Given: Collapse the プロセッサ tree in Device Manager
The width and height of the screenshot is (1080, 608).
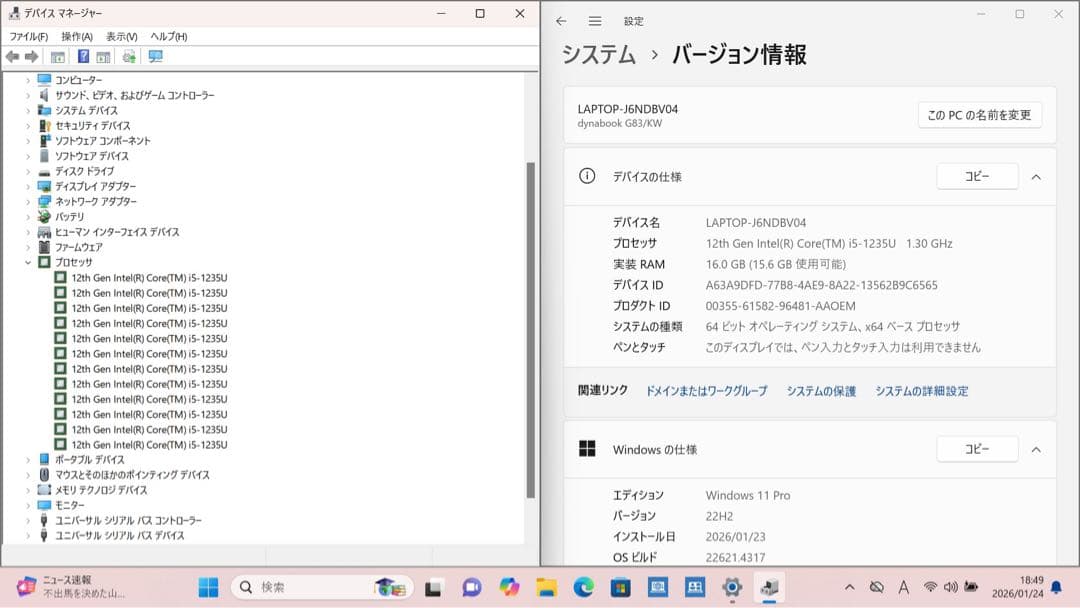Looking at the screenshot, I should tap(29, 262).
